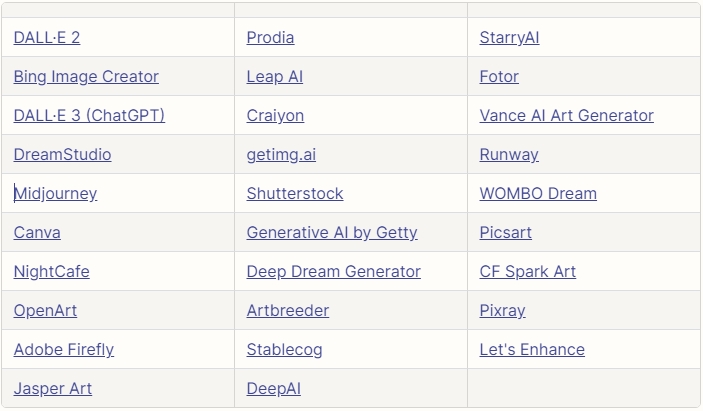Click the Jasper Art link
This screenshot has height=411, width=703.
coord(52,389)
